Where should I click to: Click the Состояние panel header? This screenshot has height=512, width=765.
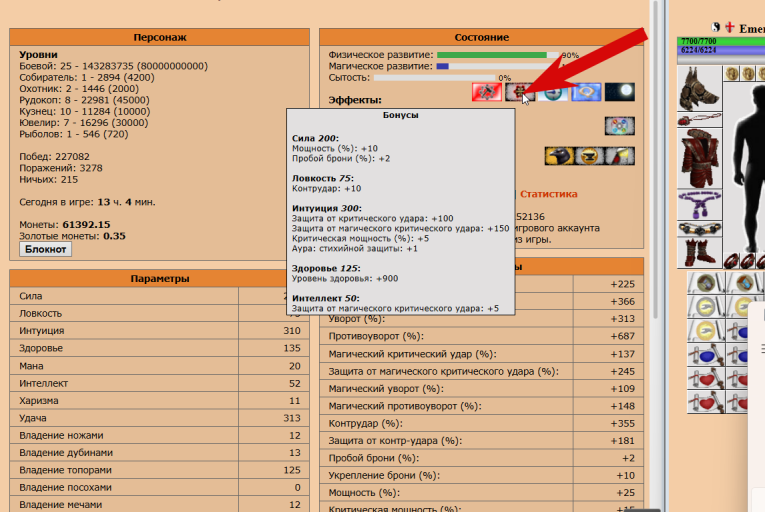click(482, 37)
